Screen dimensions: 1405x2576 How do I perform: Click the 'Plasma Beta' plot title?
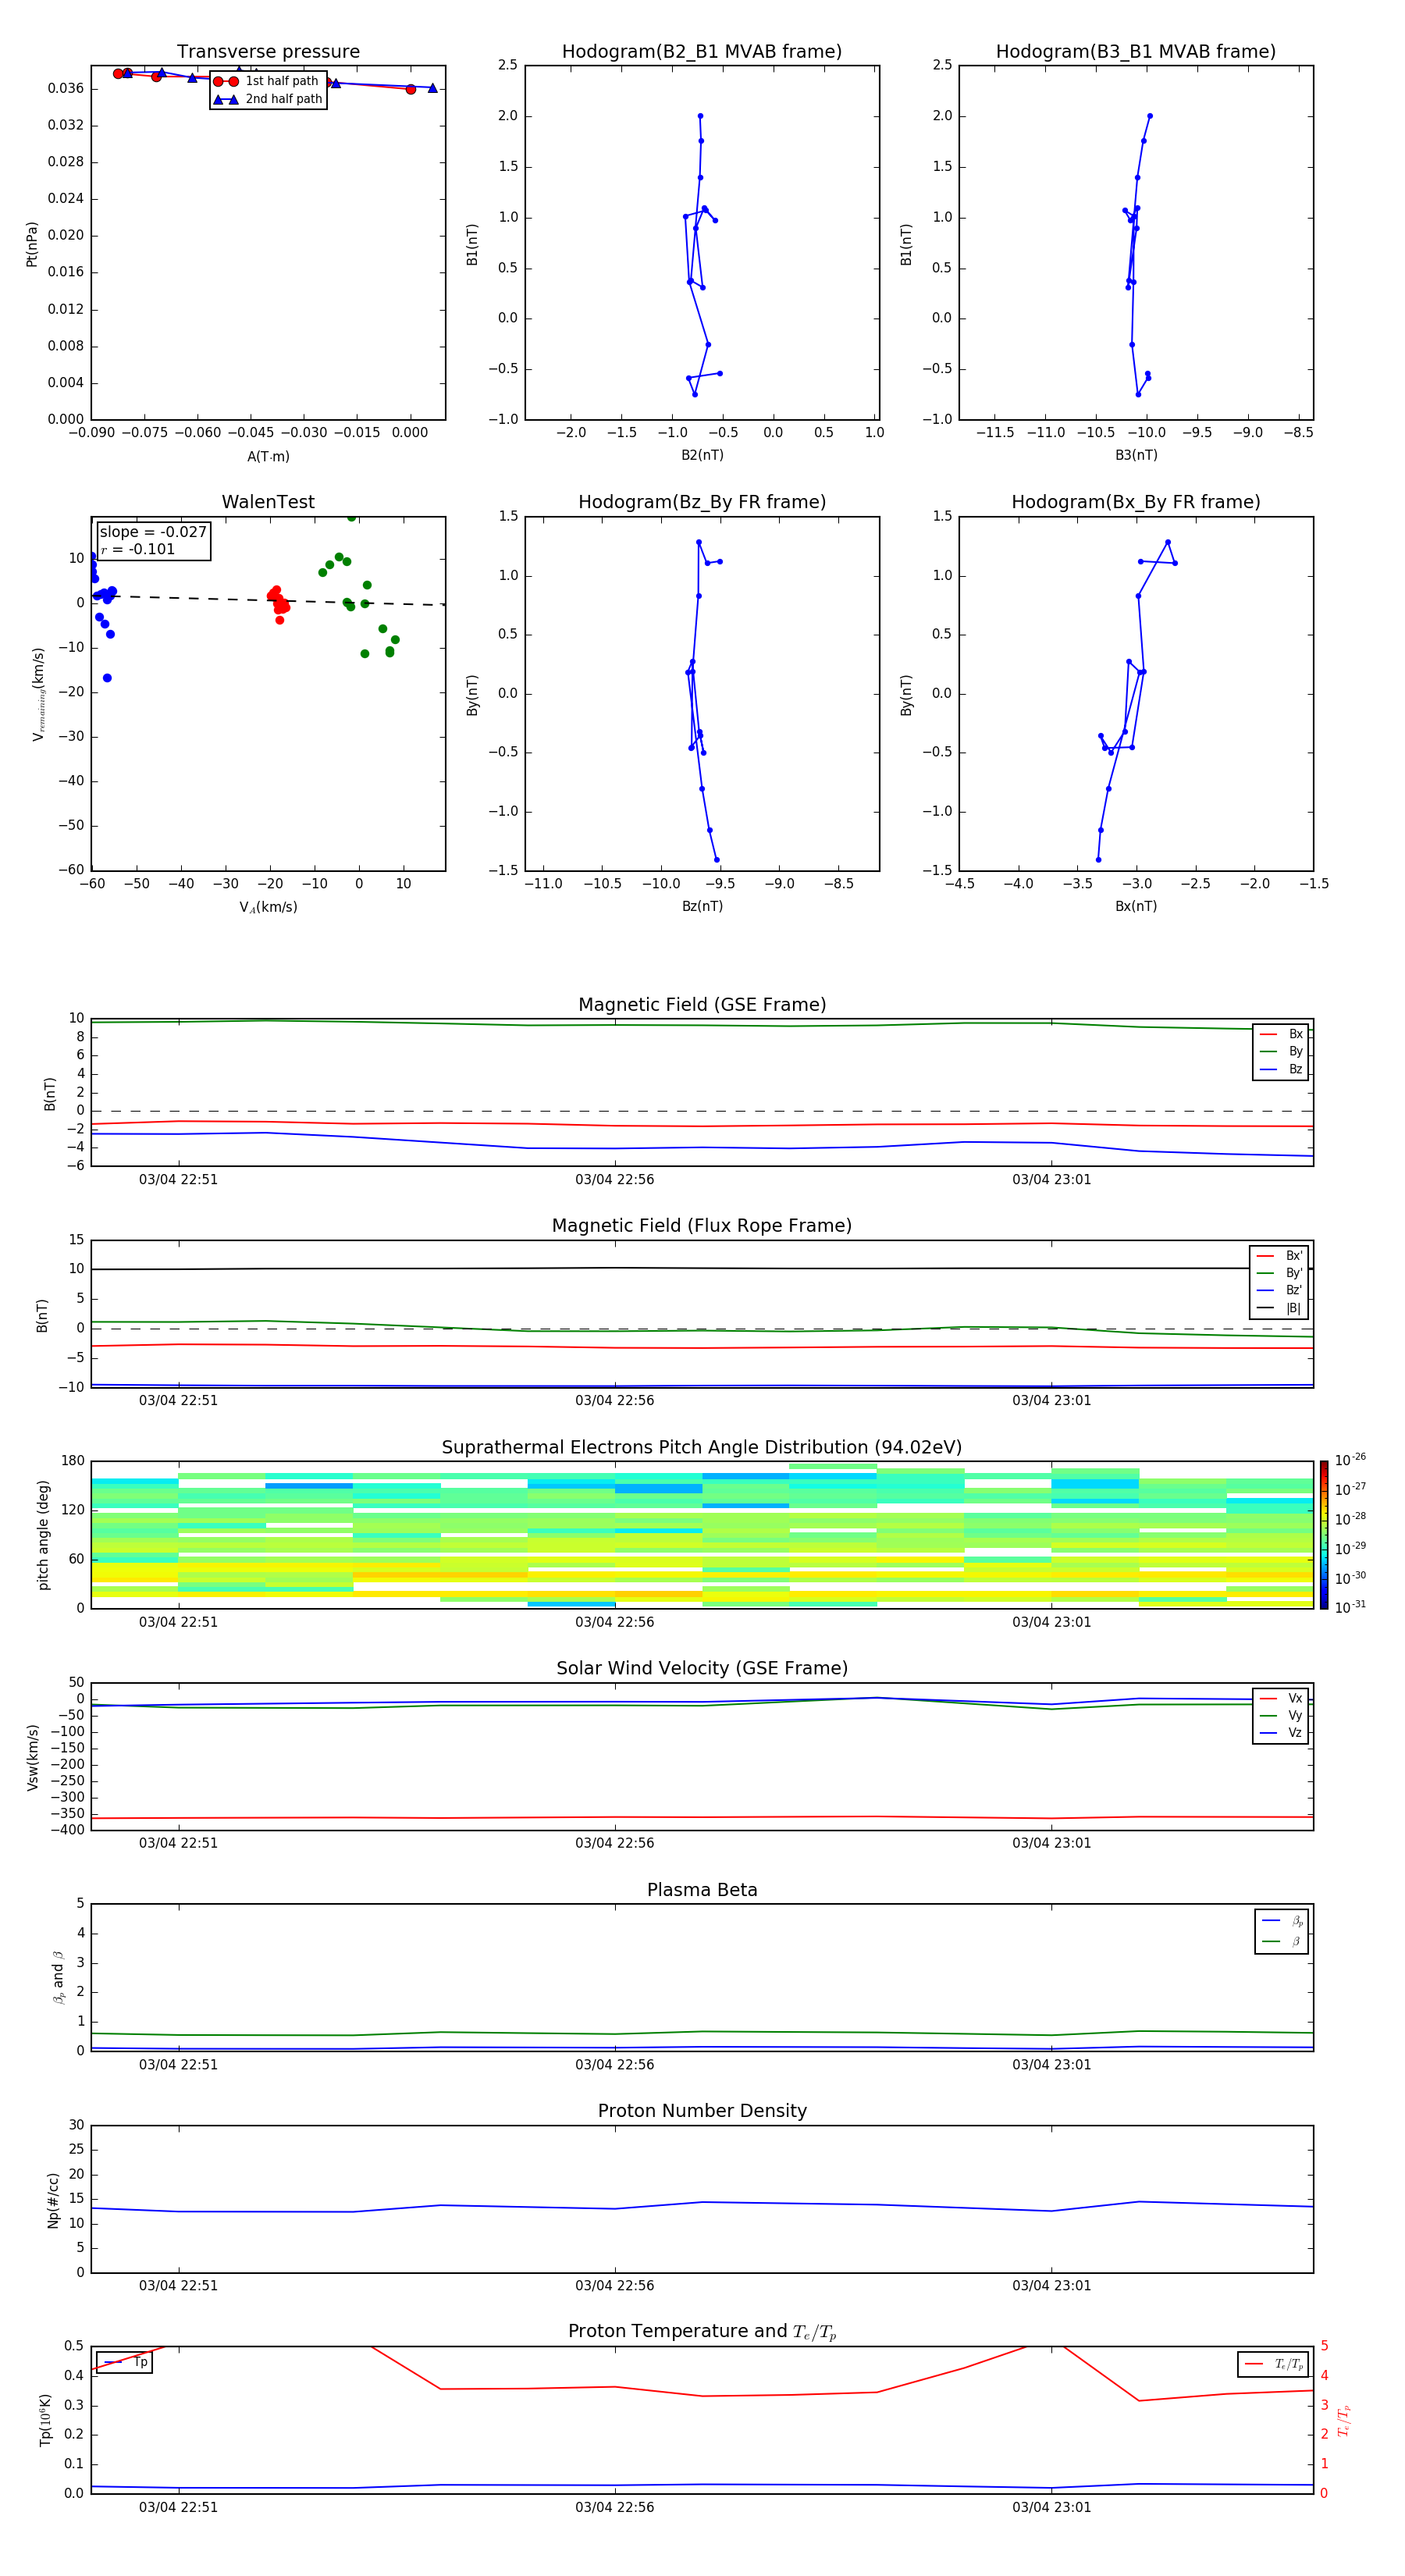tap(702, 1890)
